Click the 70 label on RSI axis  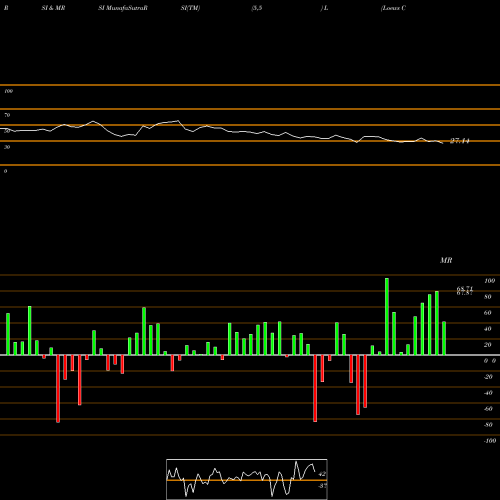[x=7, y=115]
